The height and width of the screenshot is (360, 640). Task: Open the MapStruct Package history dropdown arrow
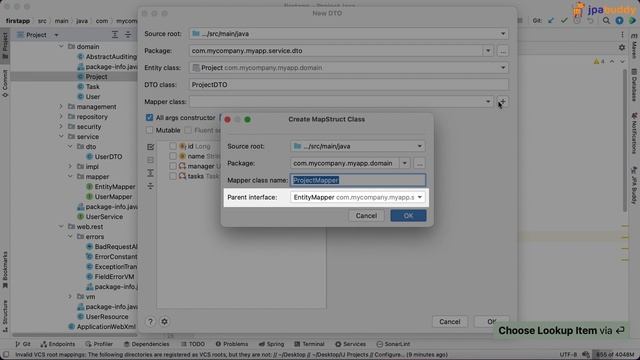pos(404,163)
